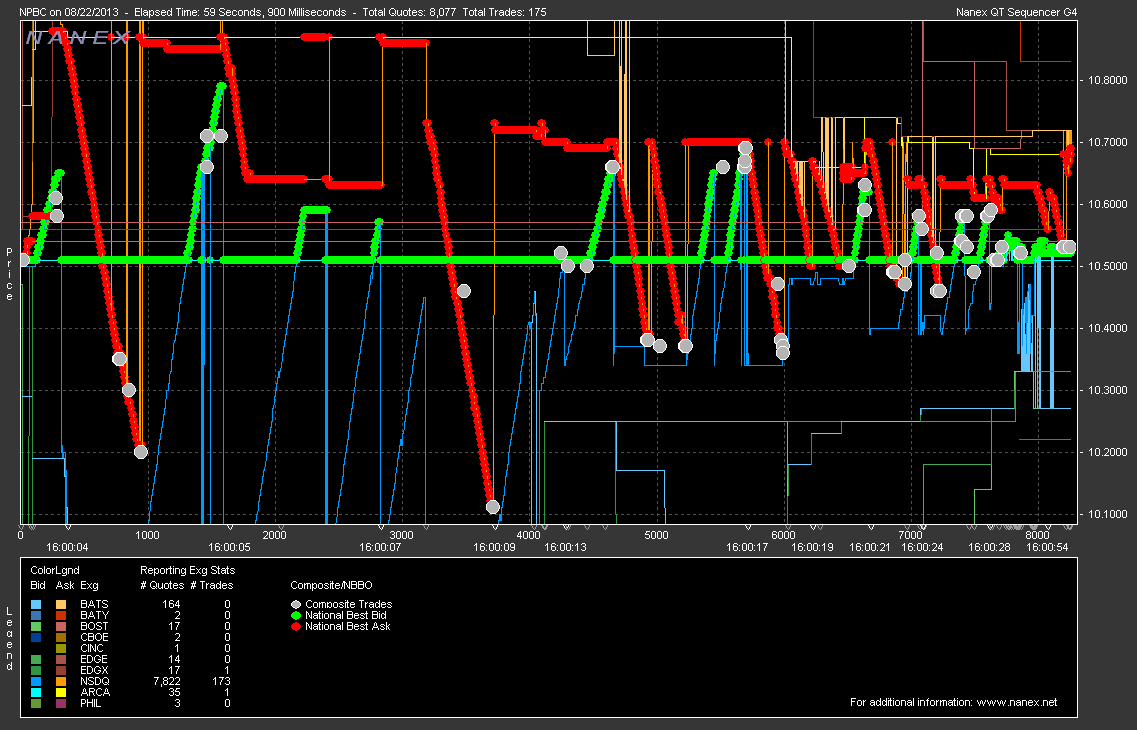Click the 10.8000 price axis label
The width and height of the screenshot is (1137, 730).
[x=1107, y=80]
